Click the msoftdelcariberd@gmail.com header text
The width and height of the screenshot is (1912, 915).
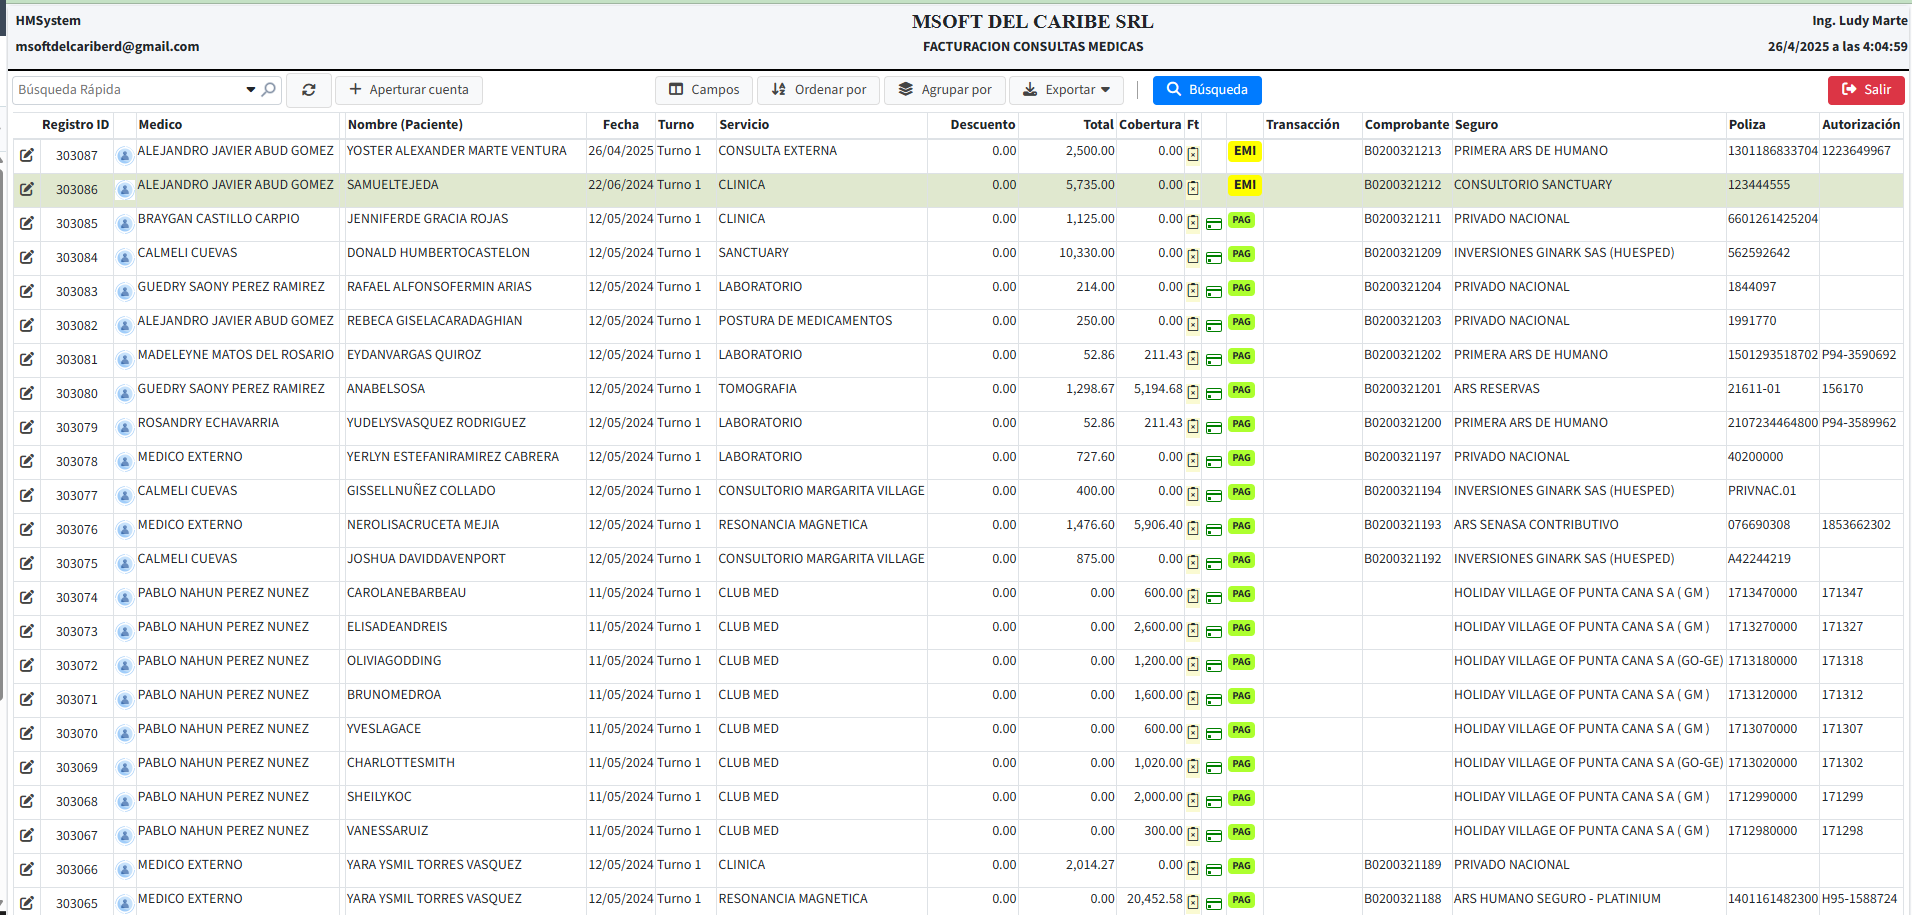pyautogui.click(x=107, y=47)
